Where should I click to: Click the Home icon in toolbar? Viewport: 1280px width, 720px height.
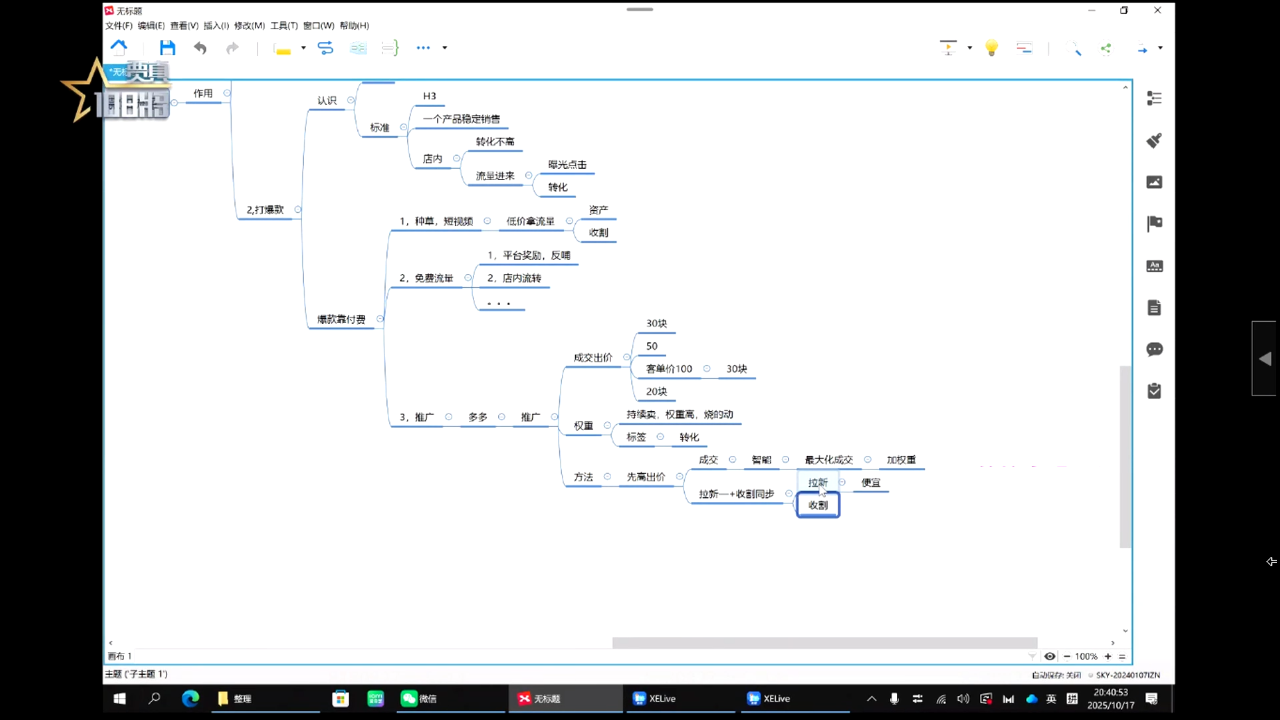click(119, 47)
